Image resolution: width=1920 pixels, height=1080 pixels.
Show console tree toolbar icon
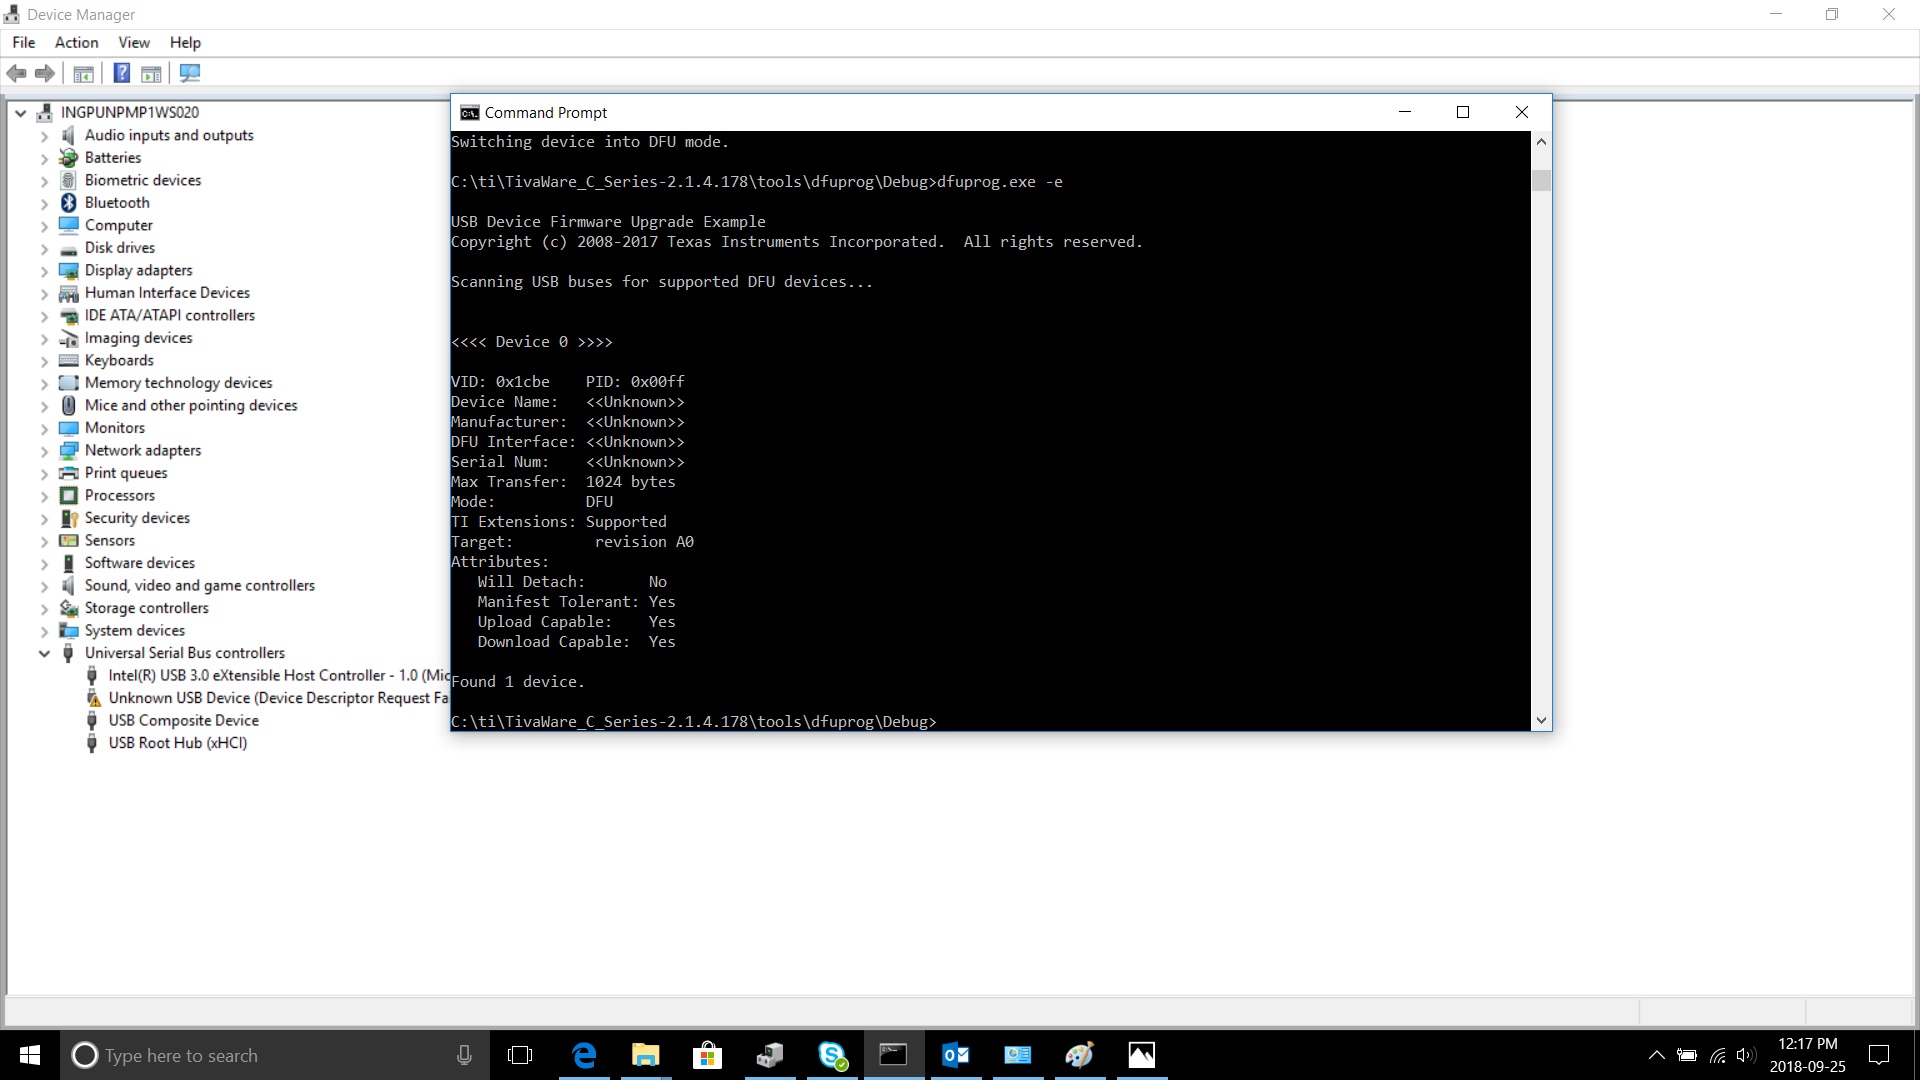pos(84,73)
